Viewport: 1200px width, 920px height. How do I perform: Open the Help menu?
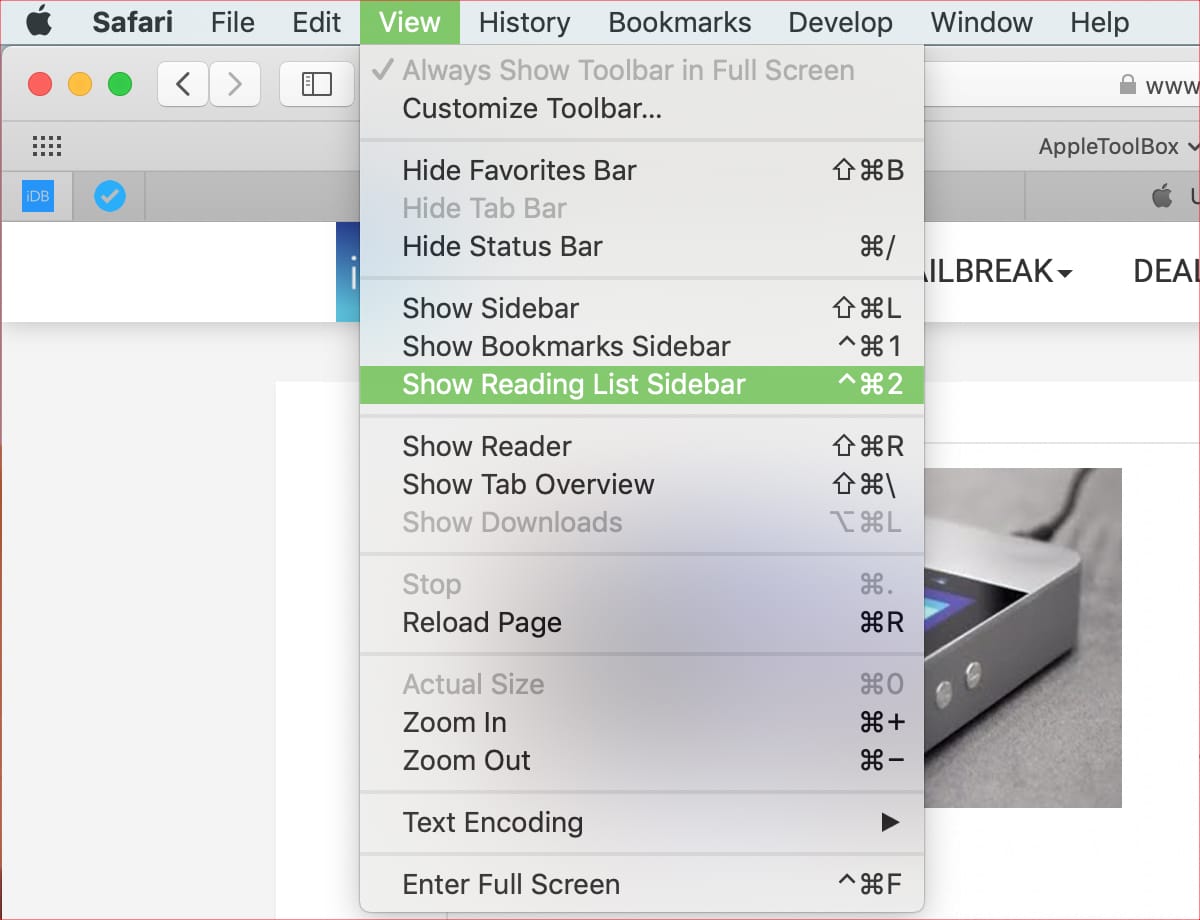tap(1100, 22)
